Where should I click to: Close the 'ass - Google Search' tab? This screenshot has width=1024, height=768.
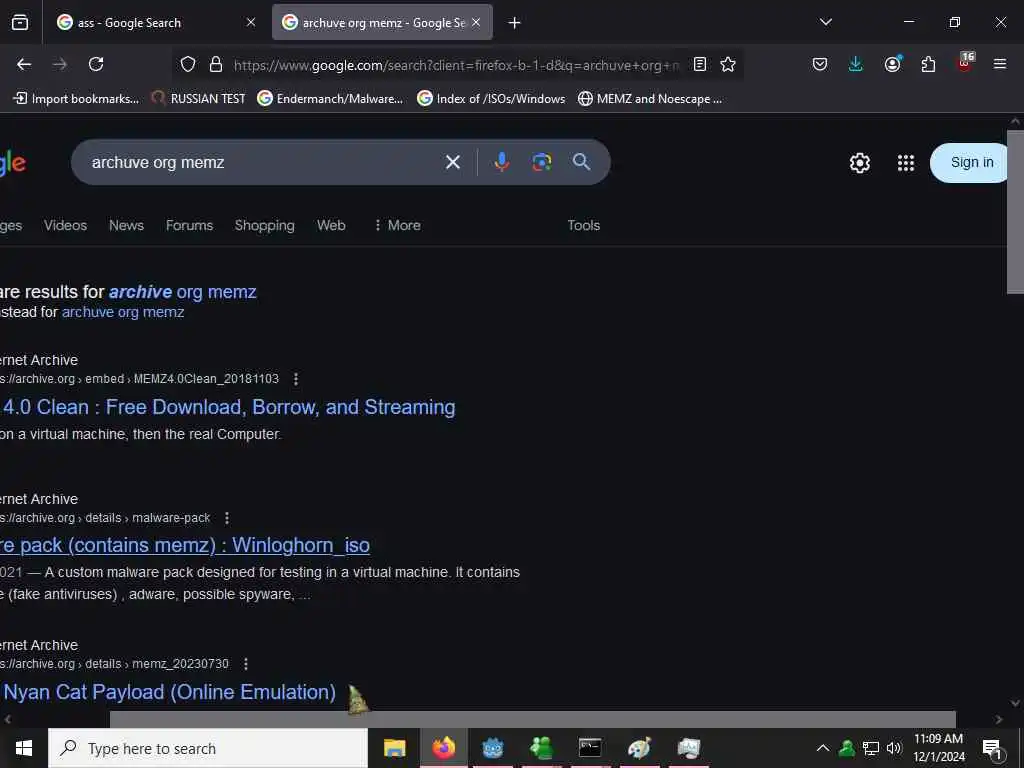point(251,22)
